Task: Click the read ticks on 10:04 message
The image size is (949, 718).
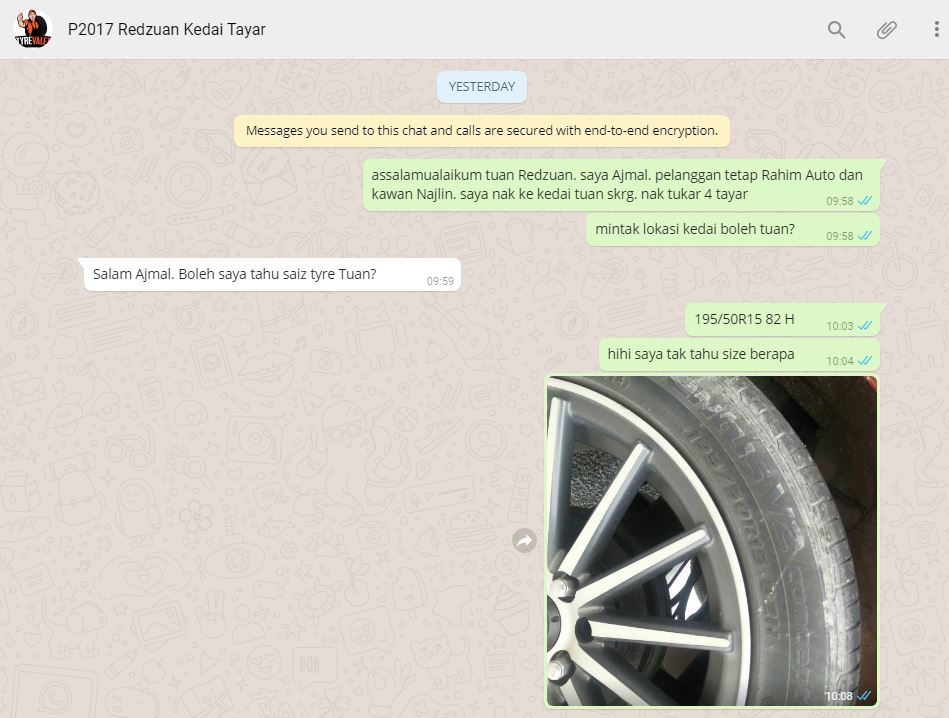Action: [865, 361]
